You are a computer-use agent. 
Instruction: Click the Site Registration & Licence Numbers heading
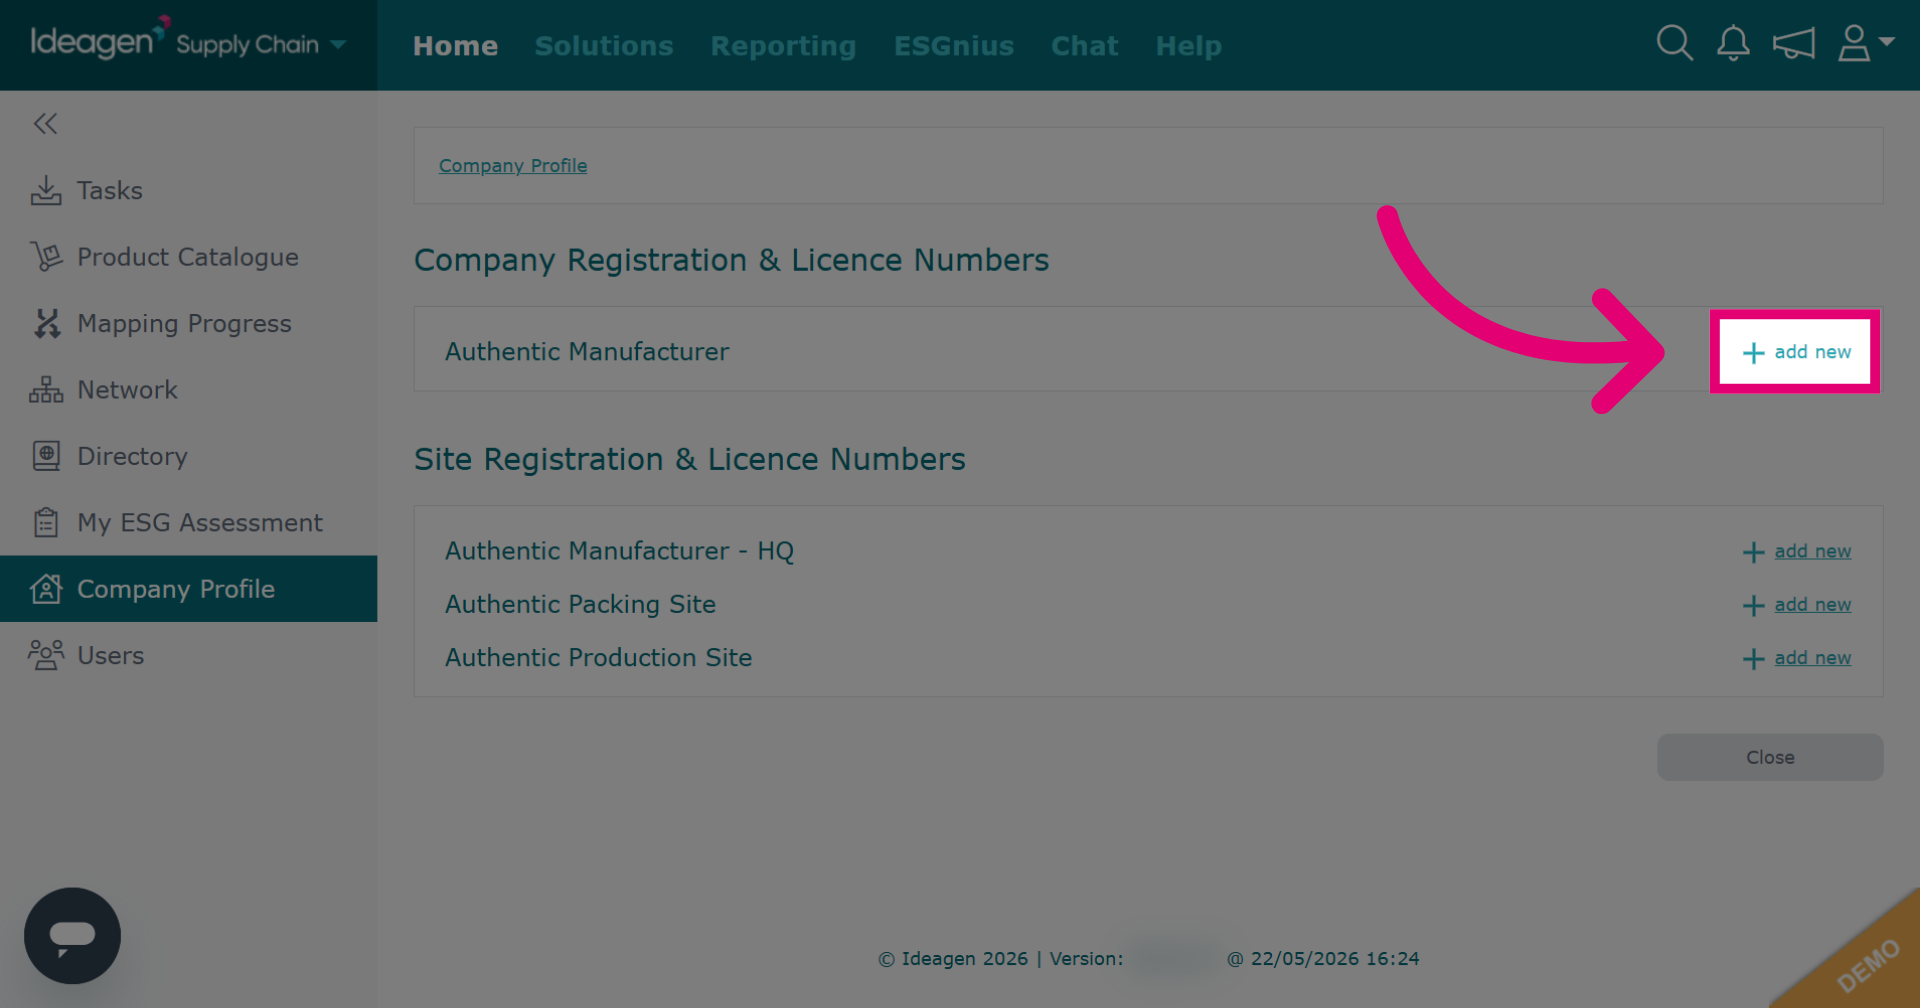tap(689, 459)
